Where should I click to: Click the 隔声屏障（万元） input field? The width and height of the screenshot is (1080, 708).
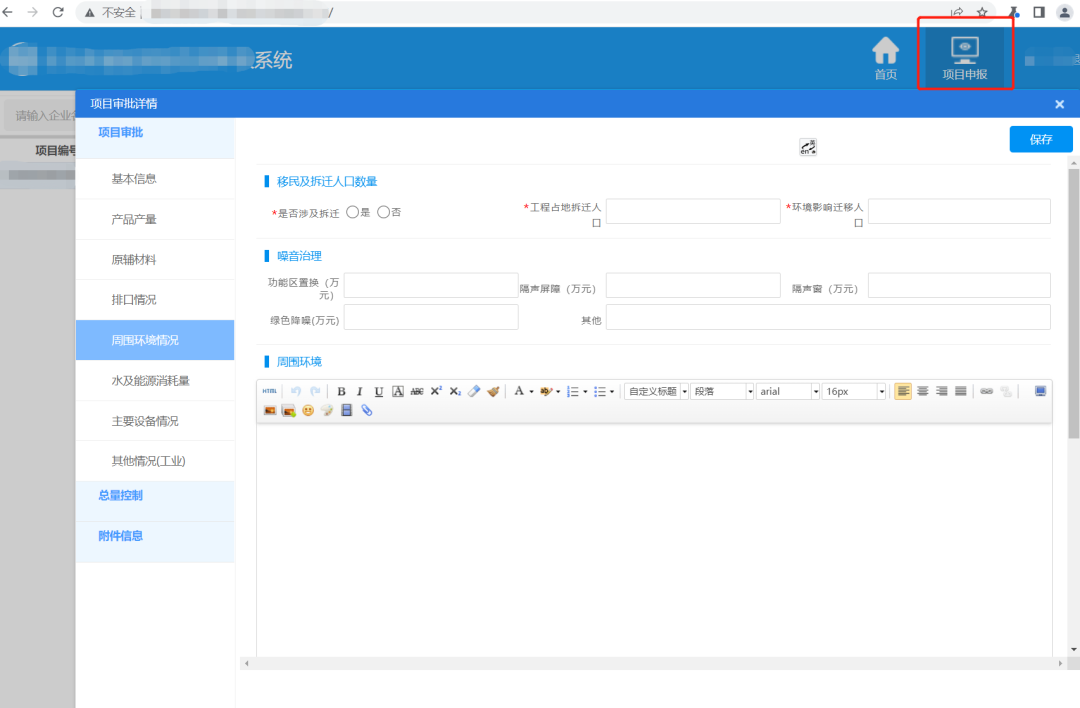[693, 285]
